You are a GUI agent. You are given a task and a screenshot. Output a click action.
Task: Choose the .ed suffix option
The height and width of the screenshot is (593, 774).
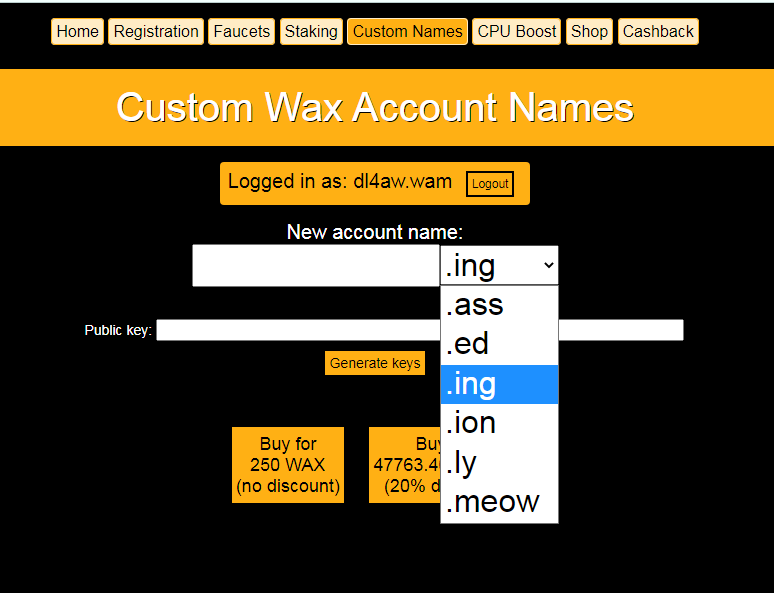coord(499,344)
